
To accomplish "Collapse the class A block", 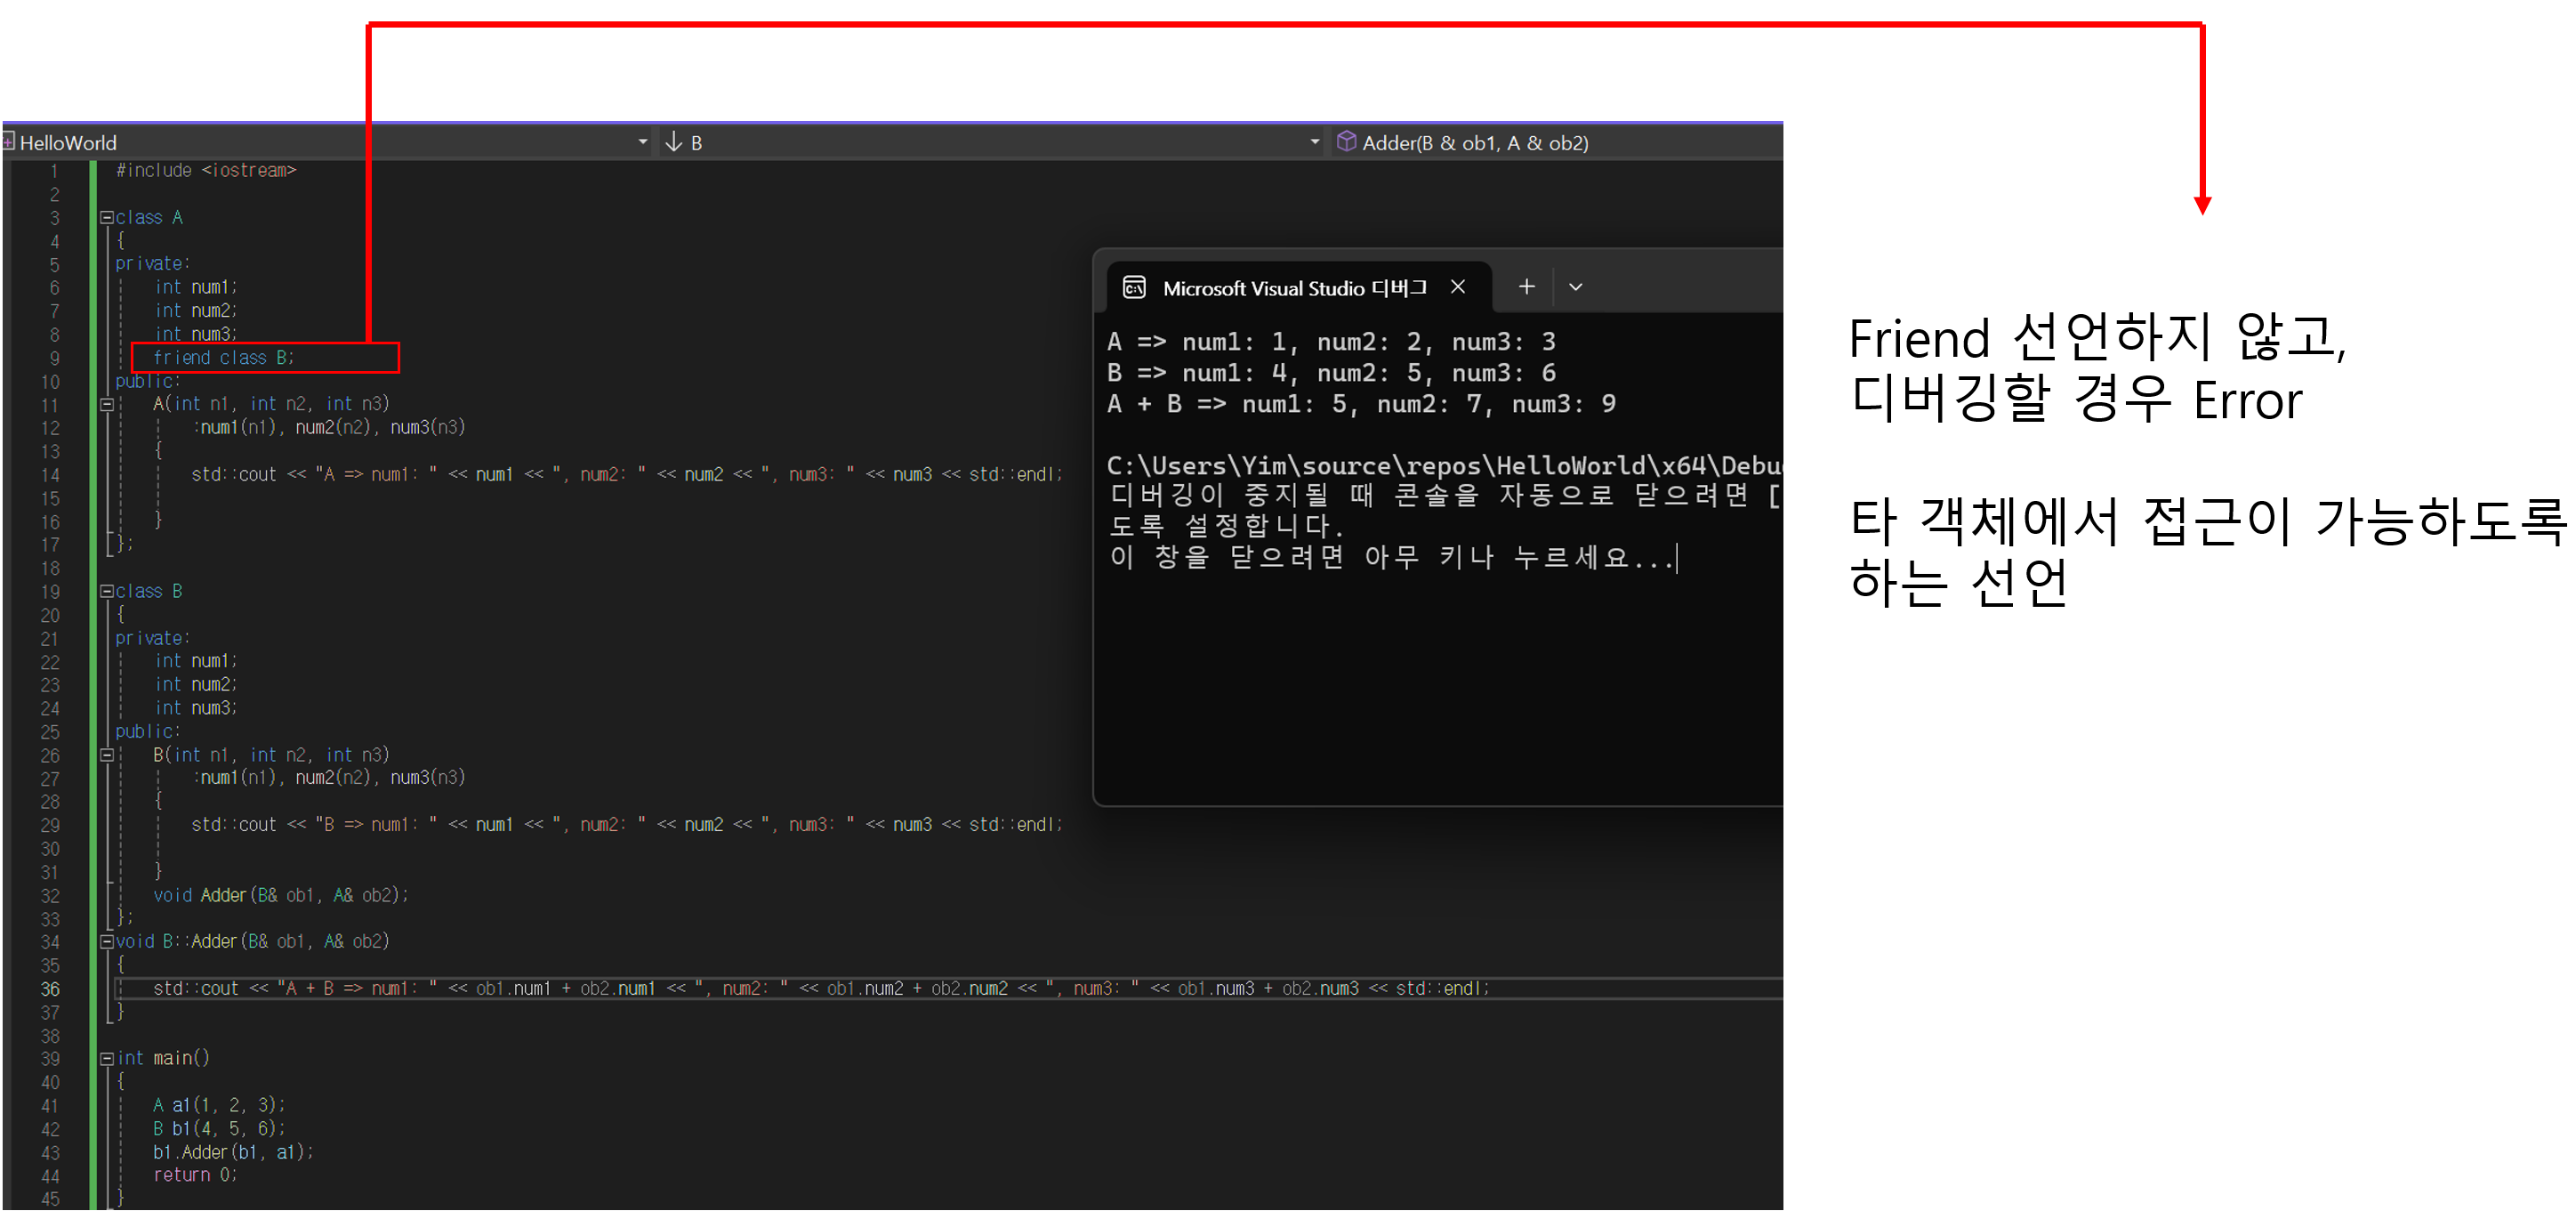I will (106, 217).
